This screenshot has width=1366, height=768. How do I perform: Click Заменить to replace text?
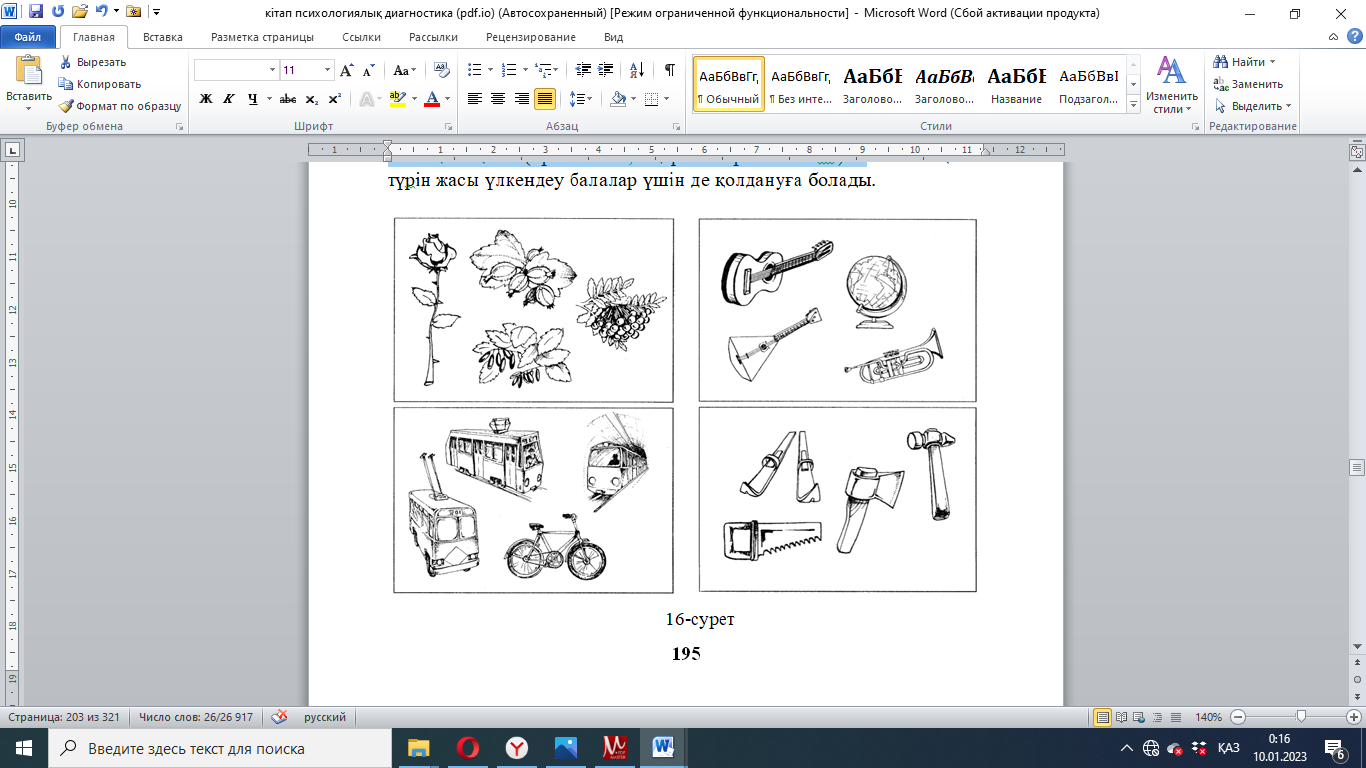(x=1251, y=84)
